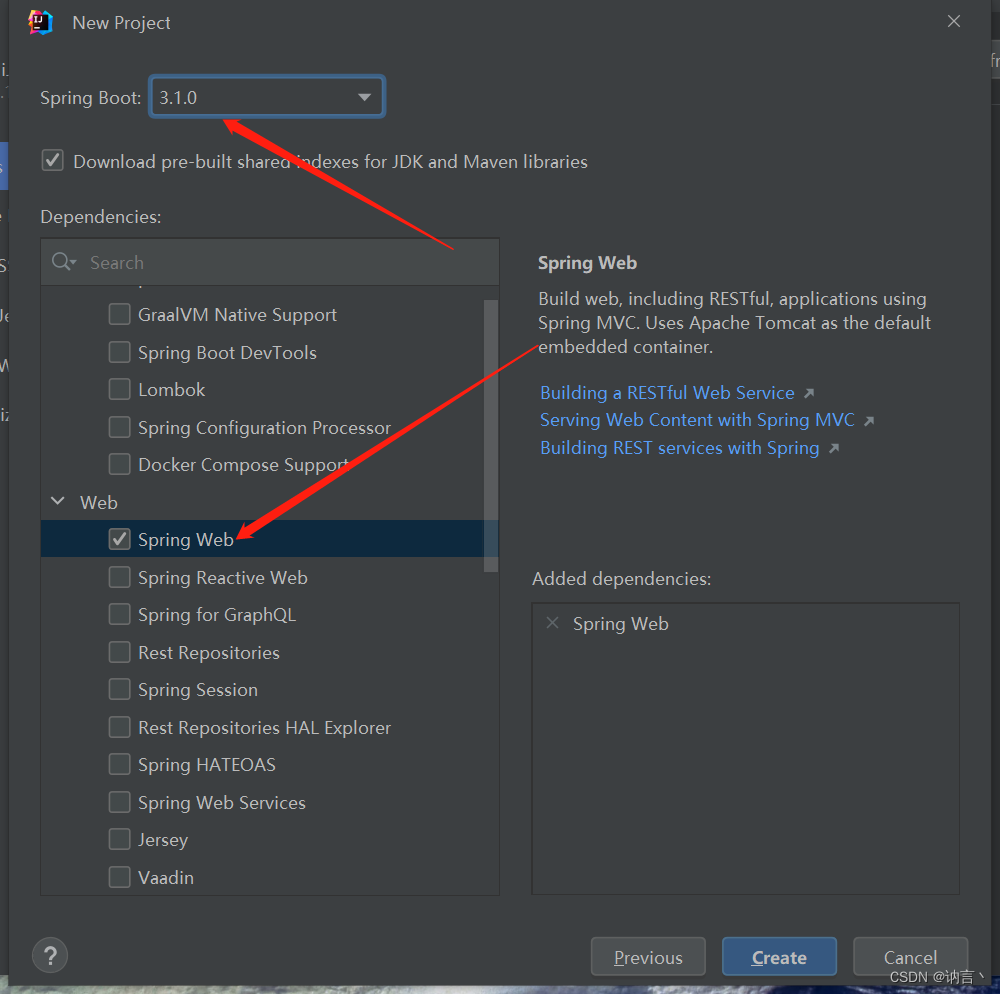Screen dimensions: 1000x994
Task: Click the IntelliJ IDEA logo icon
Action: 40,23
